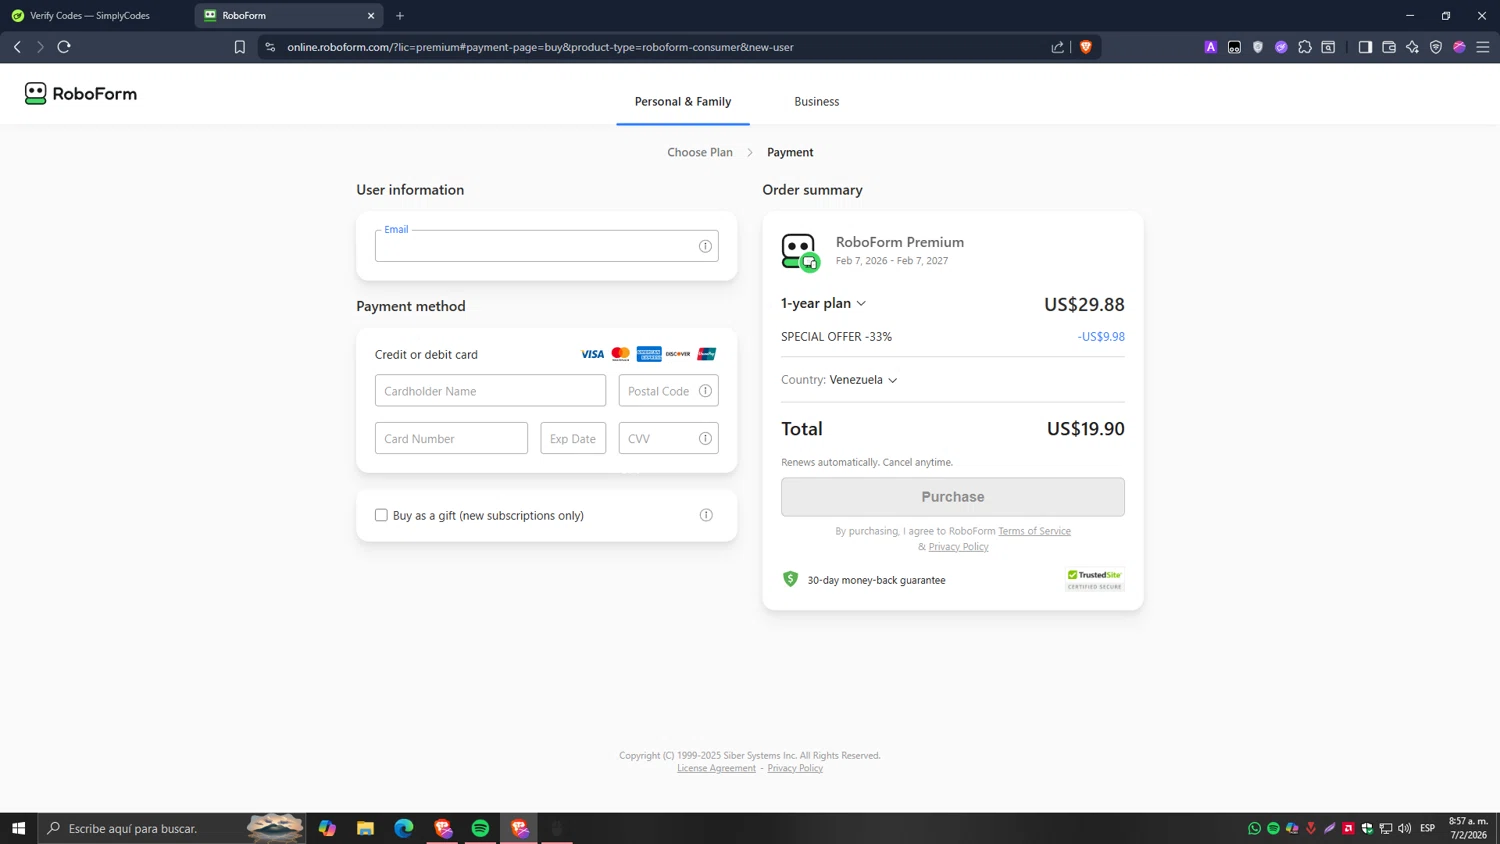Click the share icon in address bar
Viewport: 1500px width, 844px height.
coord(1058,47)
